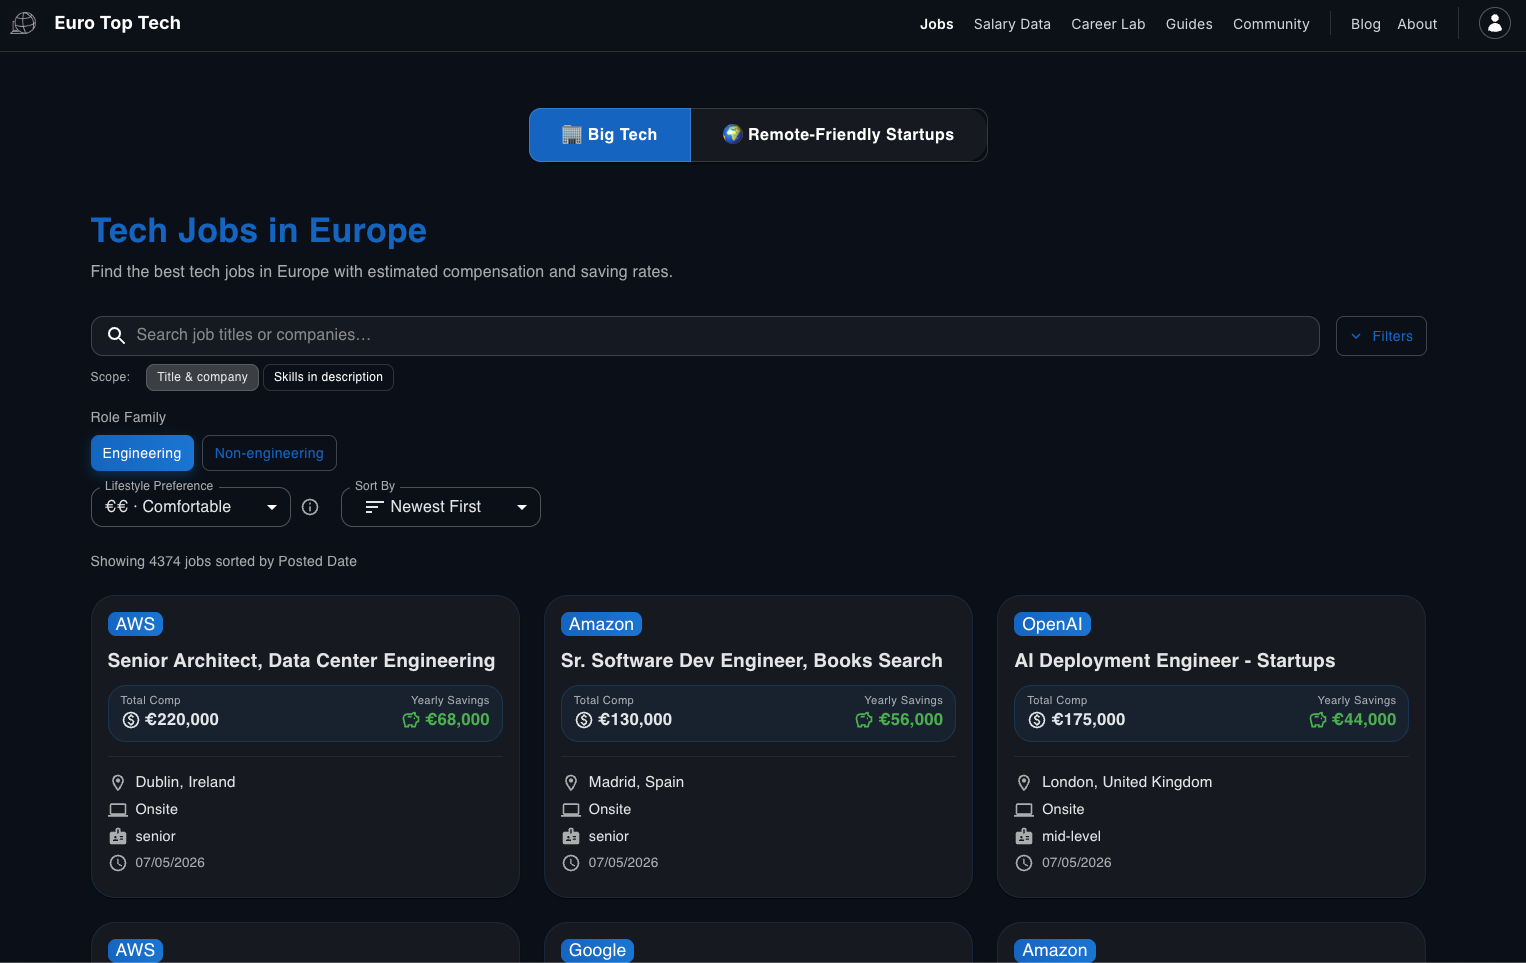This screenshot has width=1526, height=963.
Task: Open the AI Deployment Engineer - Startups job
Action: [1174, 661]
